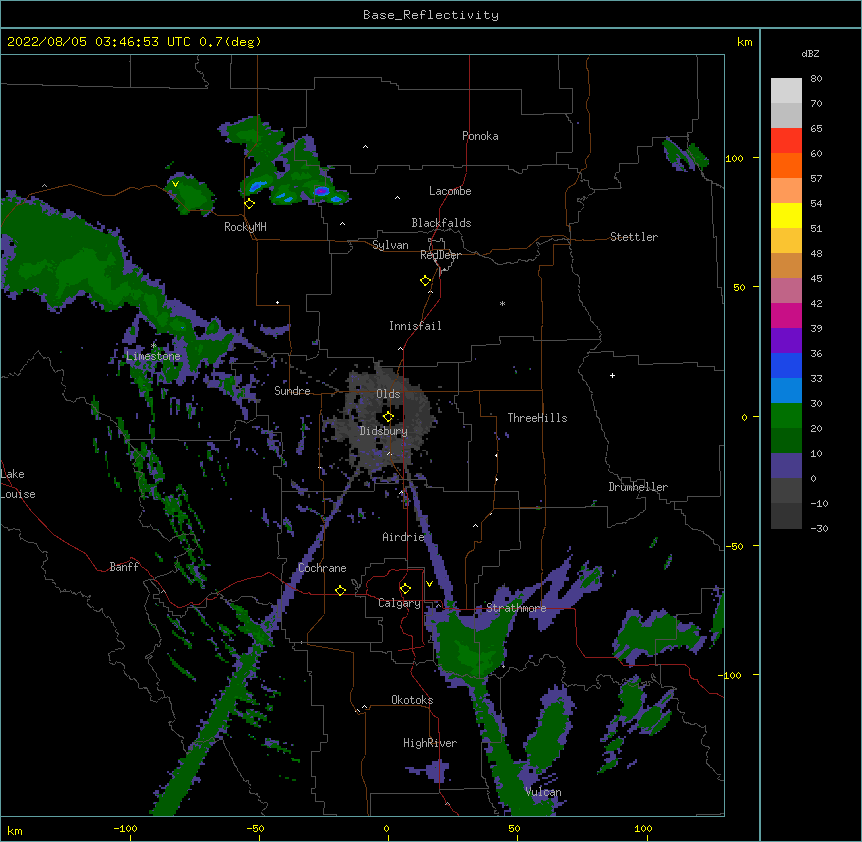Click the Airdrie city label
The height and width of the screenshot is (842, 862).
pos(403,537)
